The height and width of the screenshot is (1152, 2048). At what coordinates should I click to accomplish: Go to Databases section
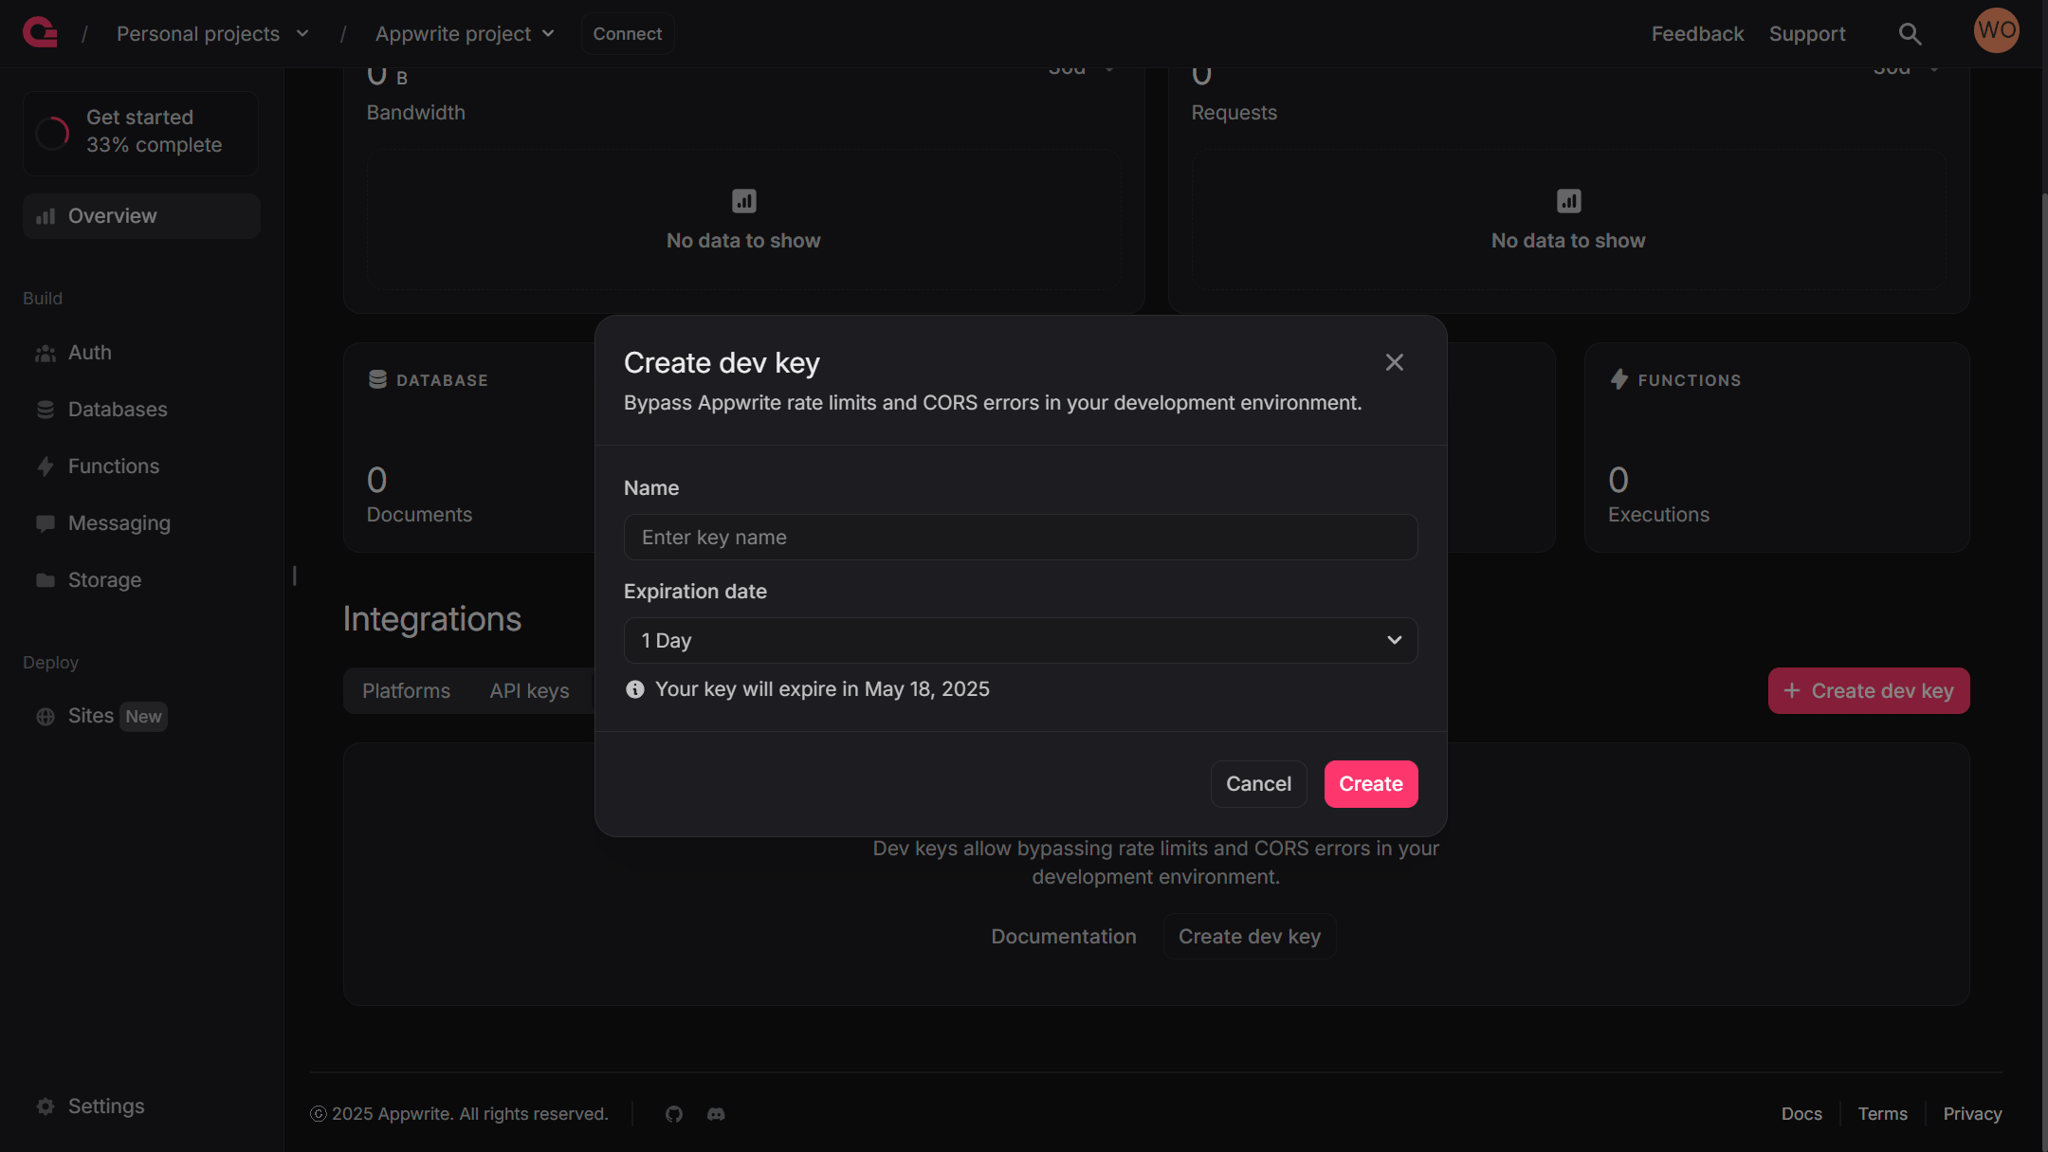(141, 410)
